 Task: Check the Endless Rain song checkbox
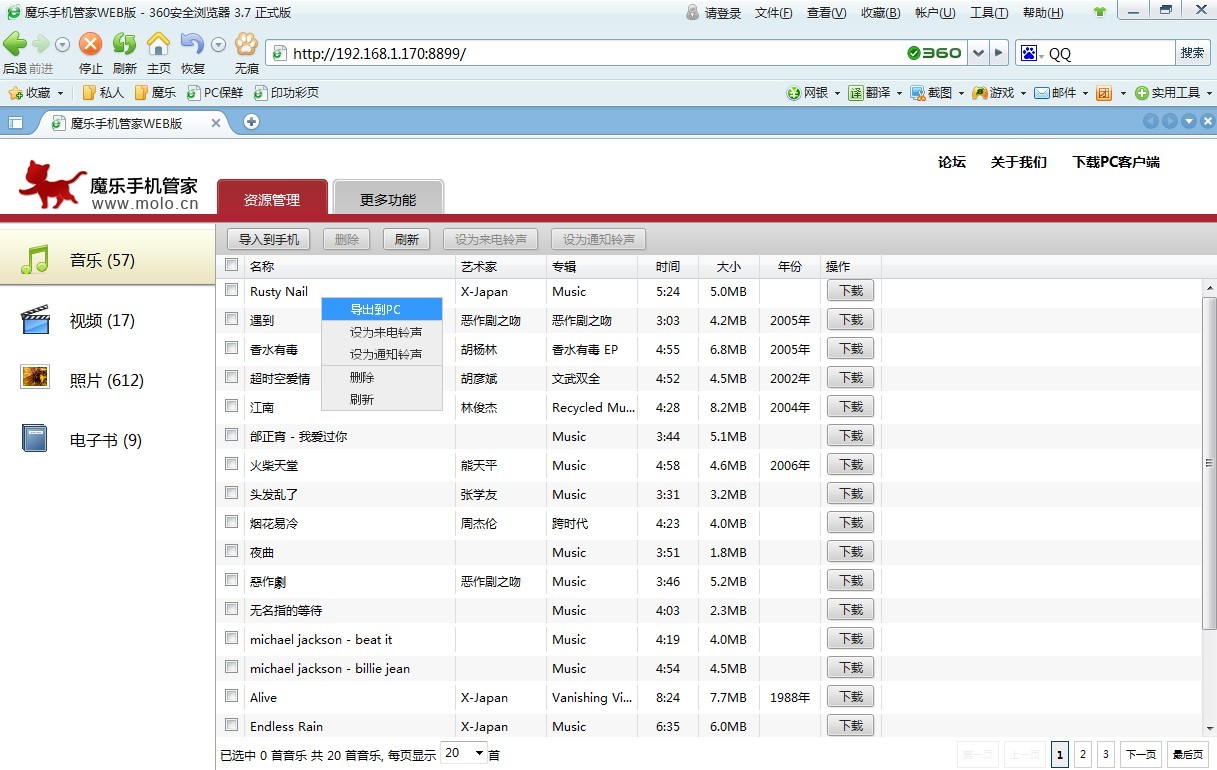[x=232, y=725]
